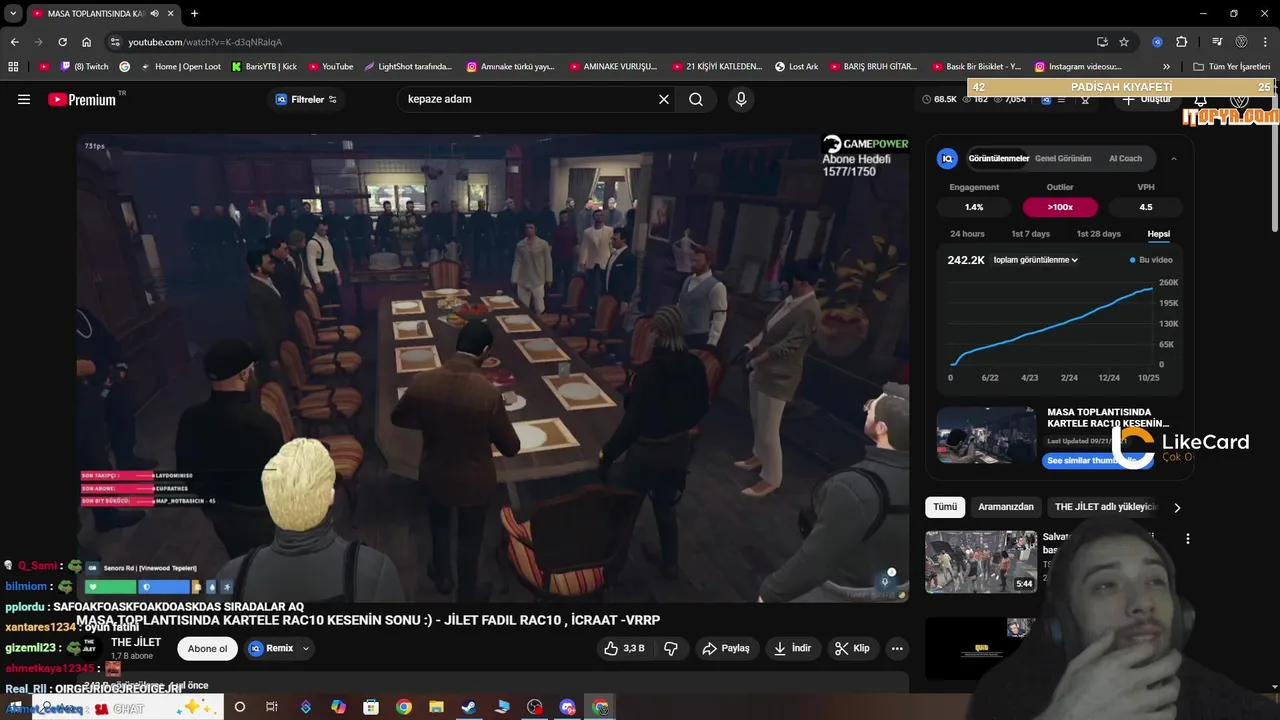1280x720 pixels.
Task: Share the video using Paylaş
Action: pos(726,648)
